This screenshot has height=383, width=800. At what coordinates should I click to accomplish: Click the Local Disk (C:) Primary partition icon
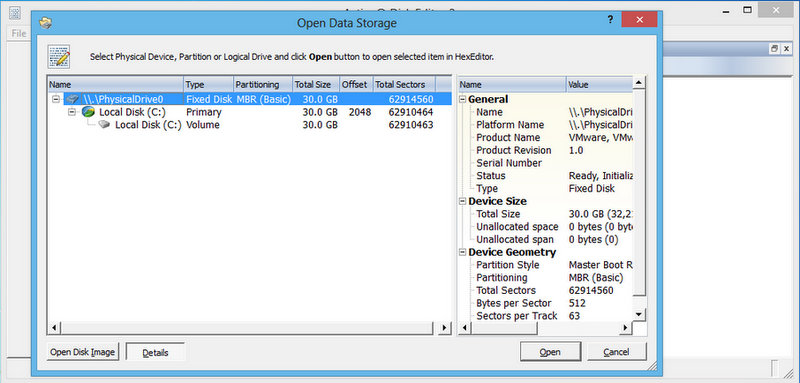tap(88, 112)
